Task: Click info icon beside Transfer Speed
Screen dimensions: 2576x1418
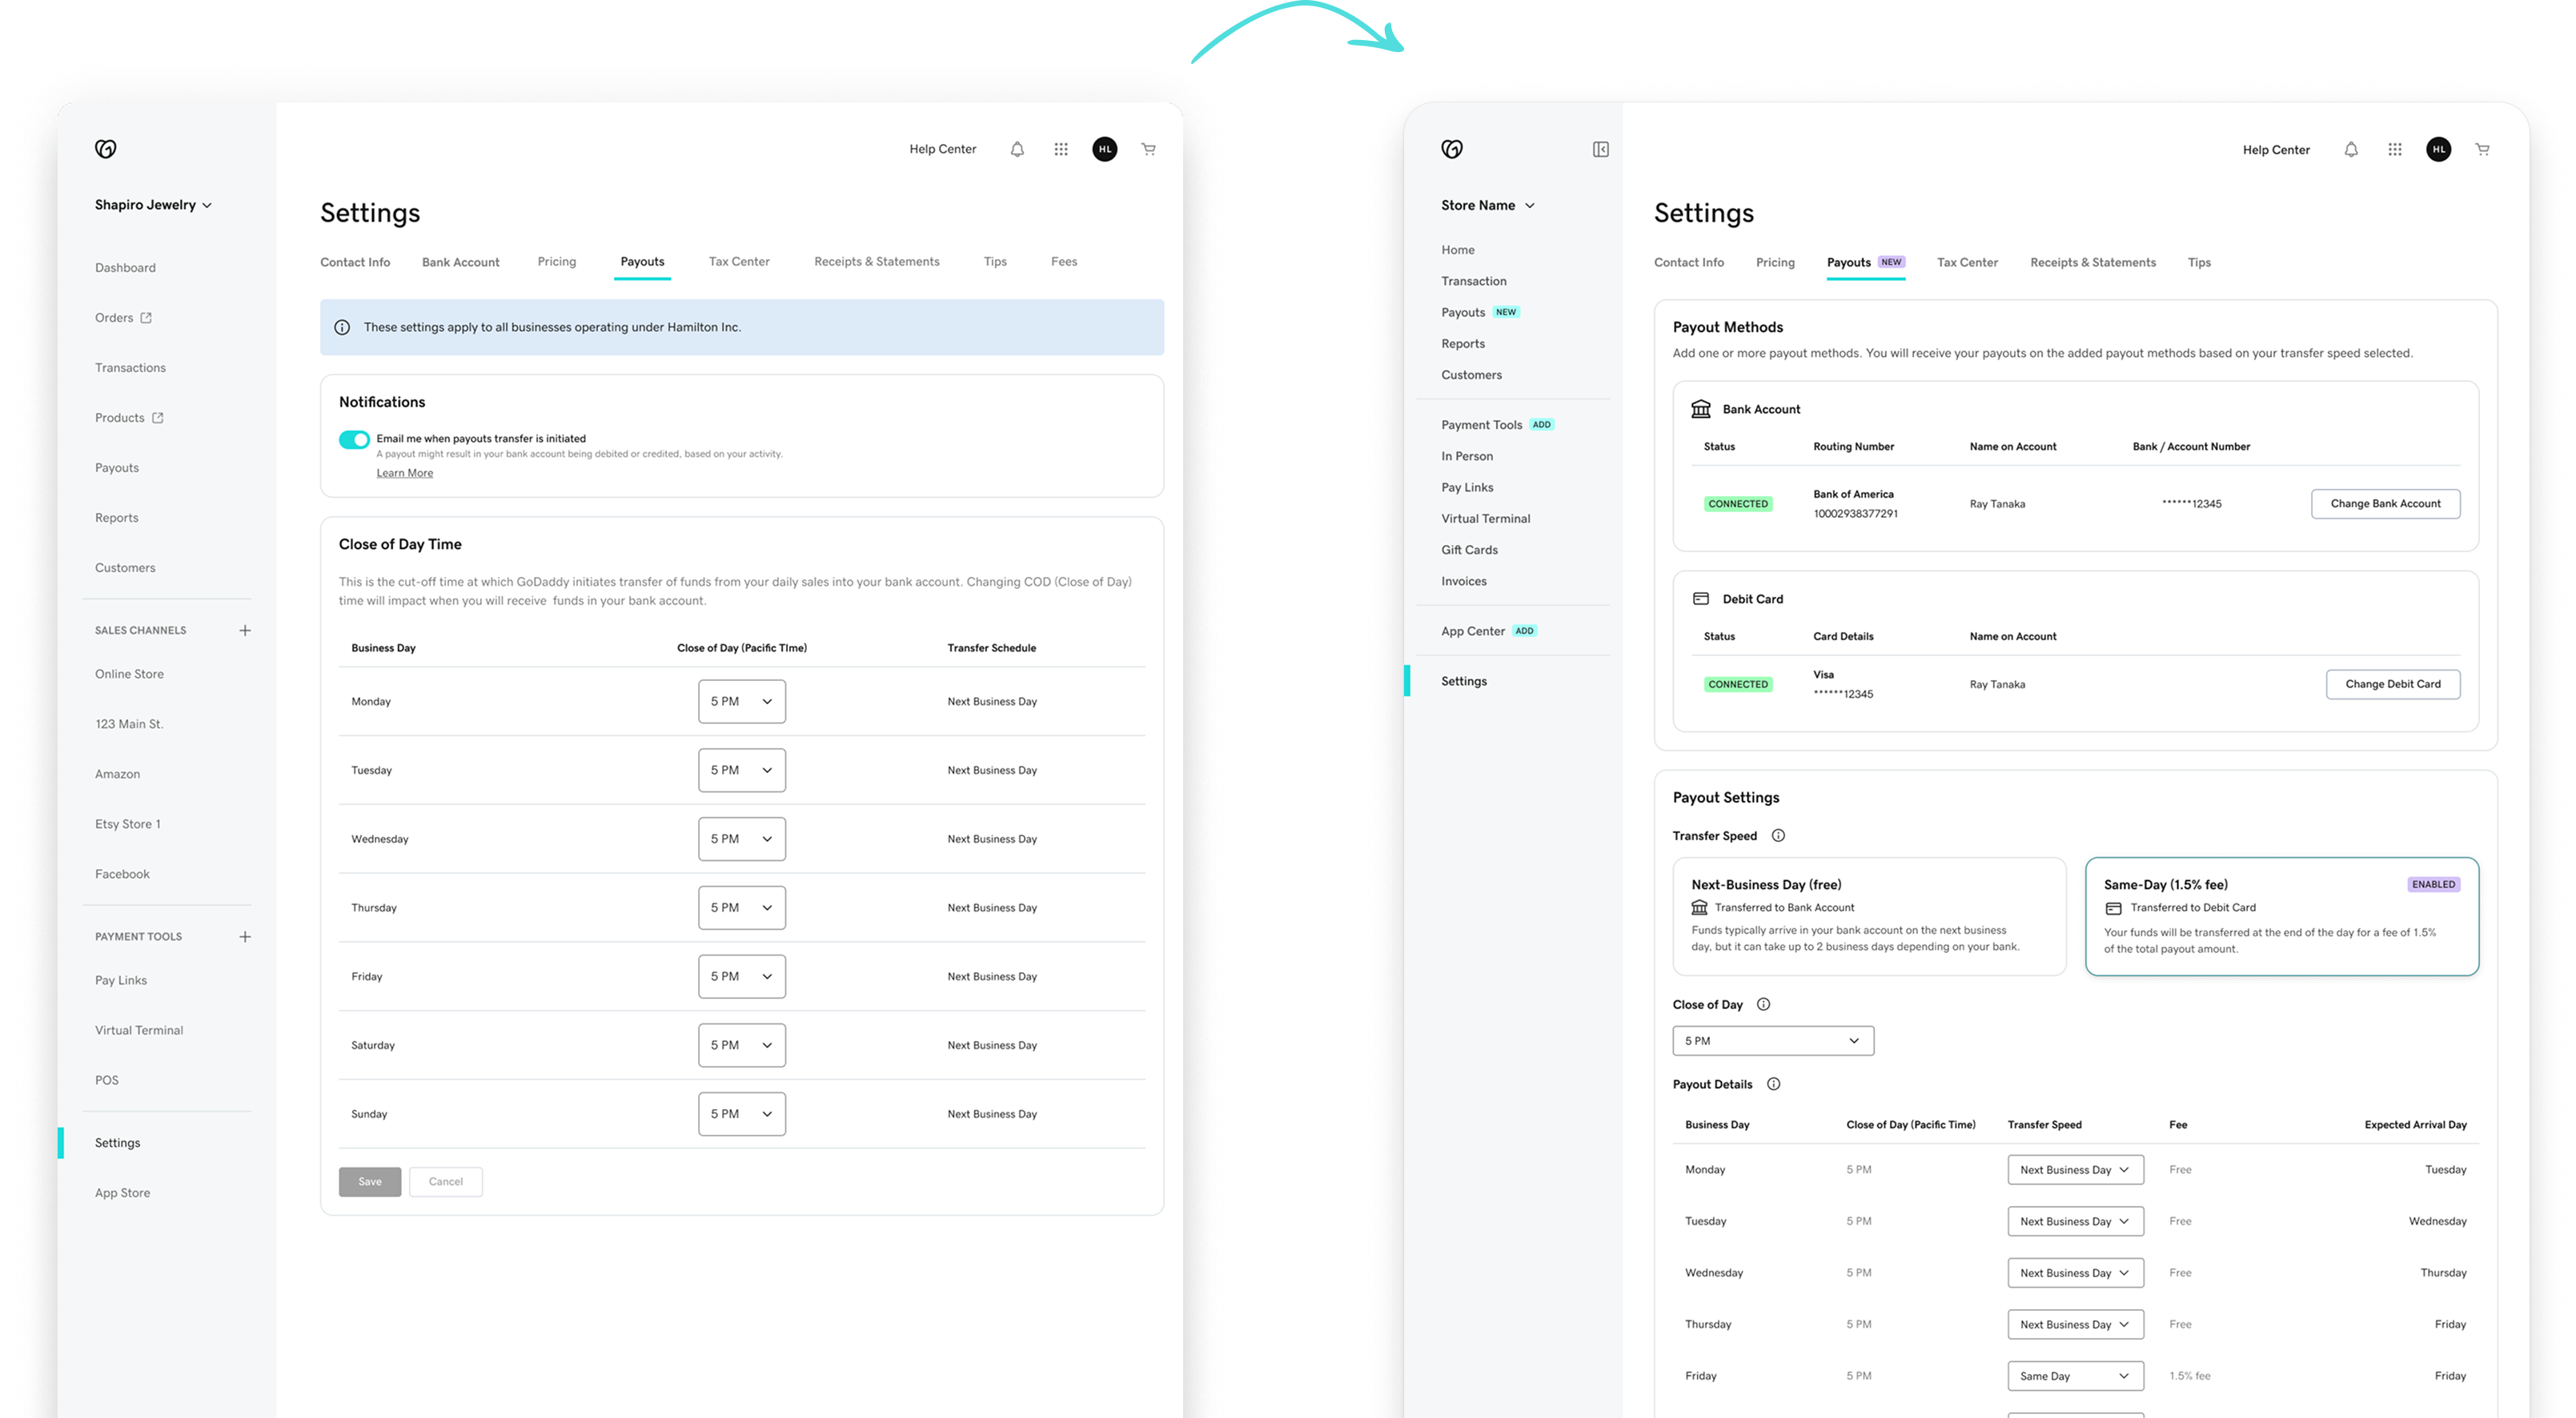Action: (1778, 836)
